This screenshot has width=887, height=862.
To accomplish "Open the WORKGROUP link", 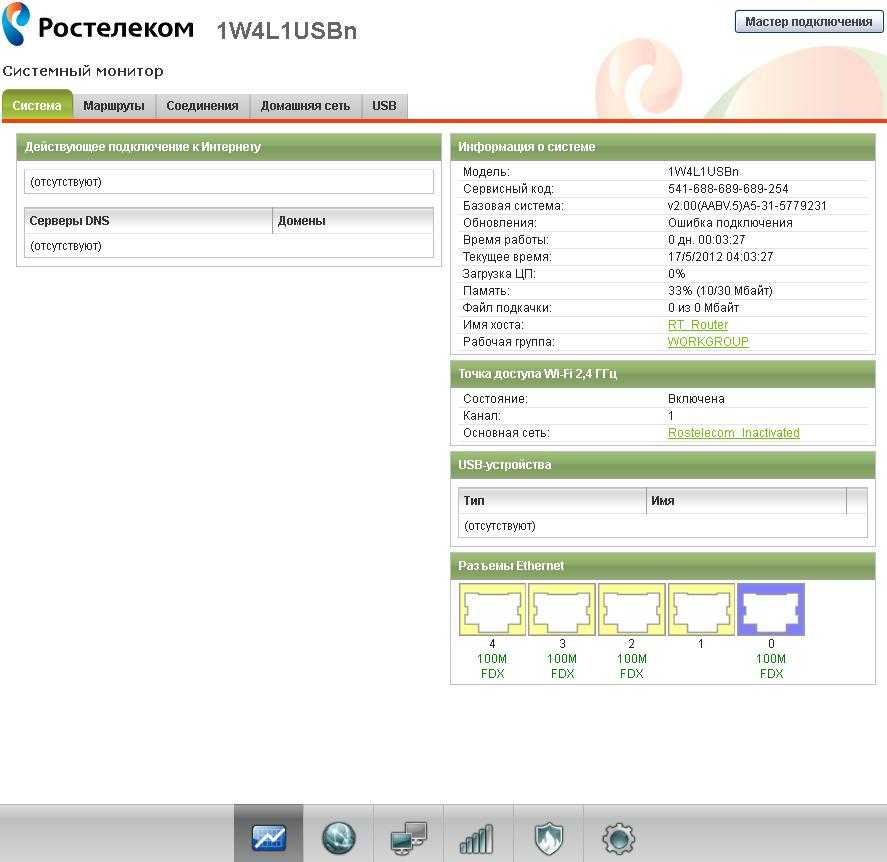I will coord(707,342).
